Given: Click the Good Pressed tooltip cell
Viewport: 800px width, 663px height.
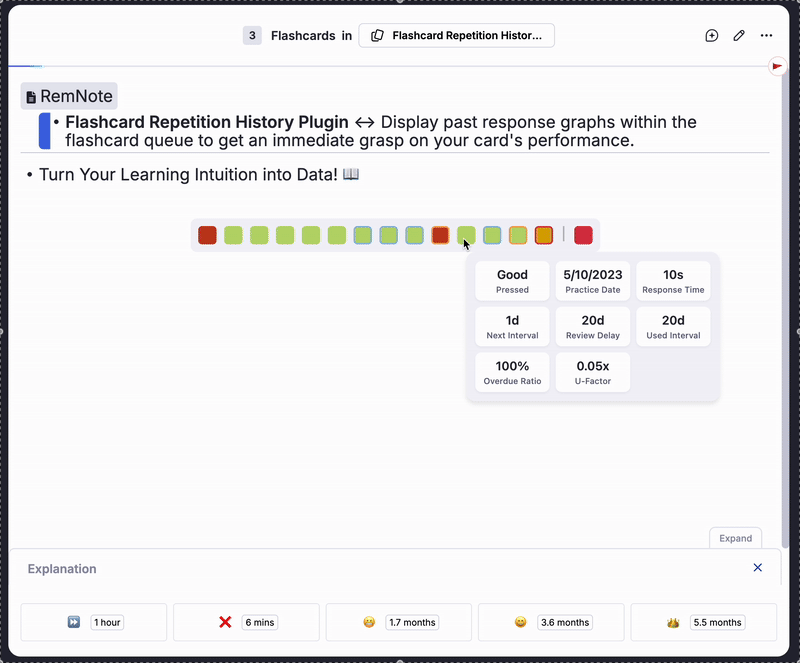Looking at the screenshot, I should (512, 281).
